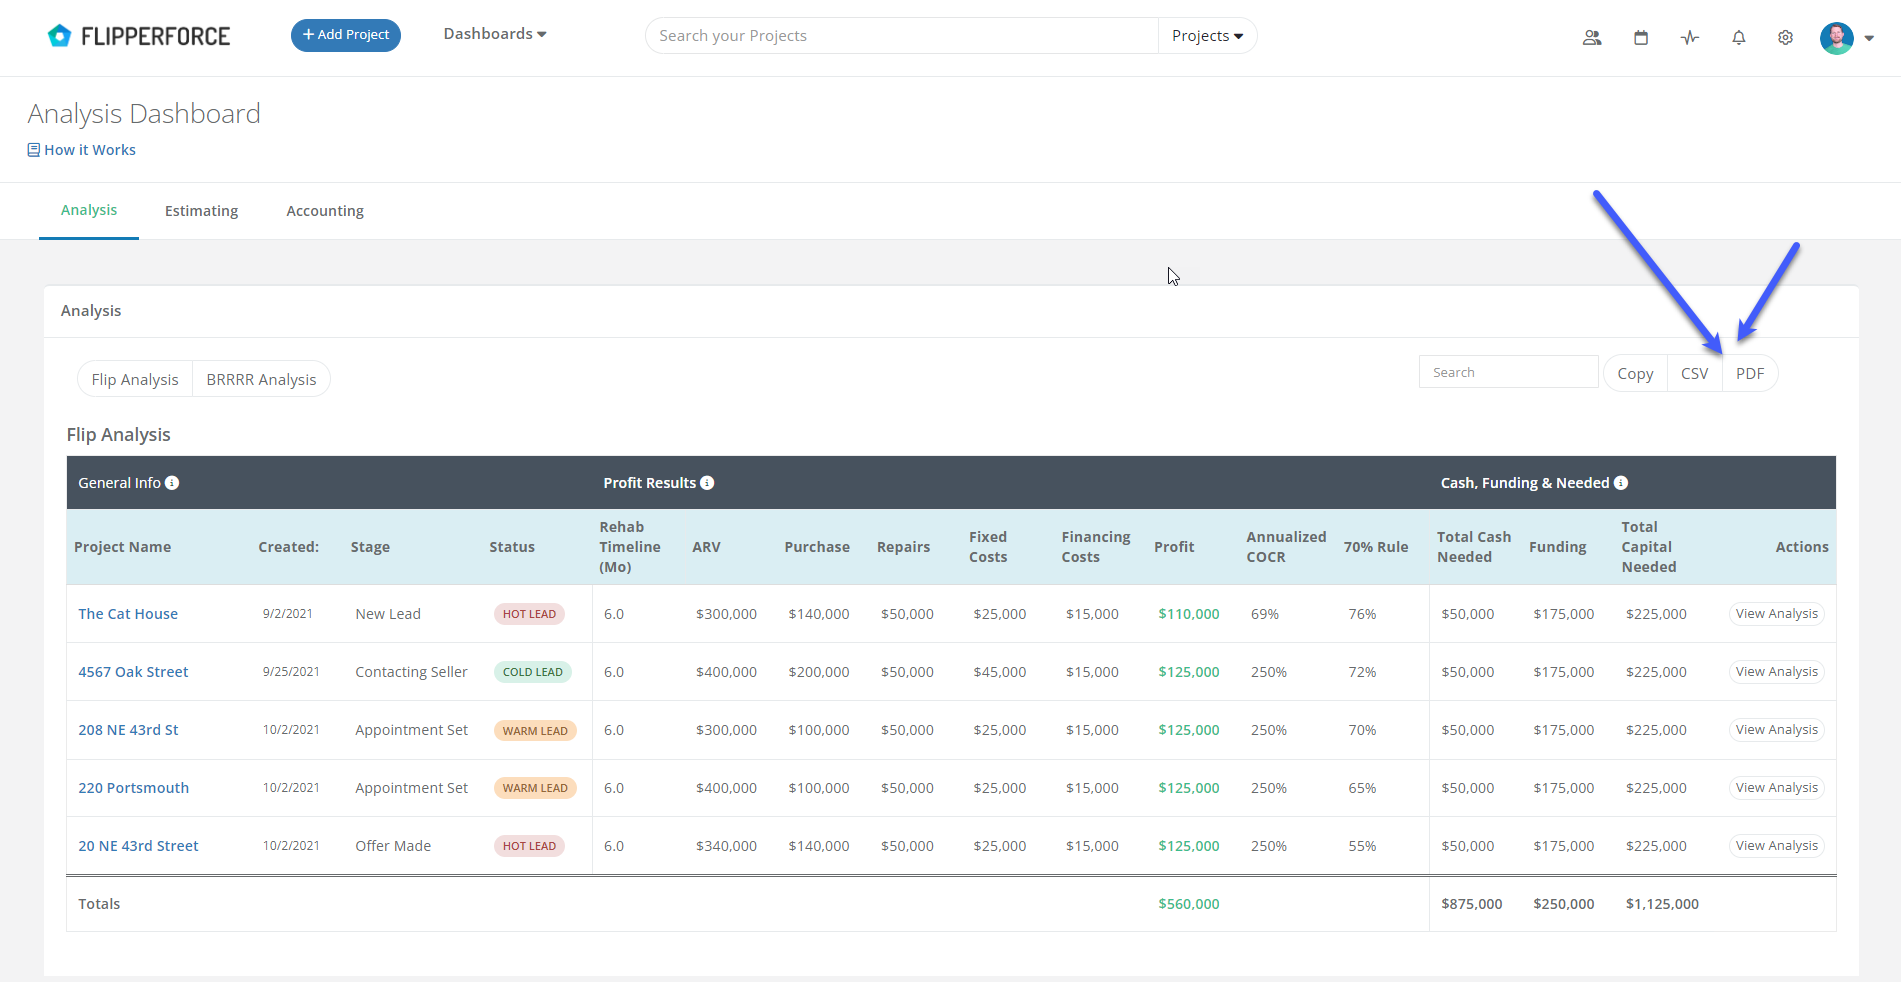Click the $45,000 fixed costs value

point(1000,672)
